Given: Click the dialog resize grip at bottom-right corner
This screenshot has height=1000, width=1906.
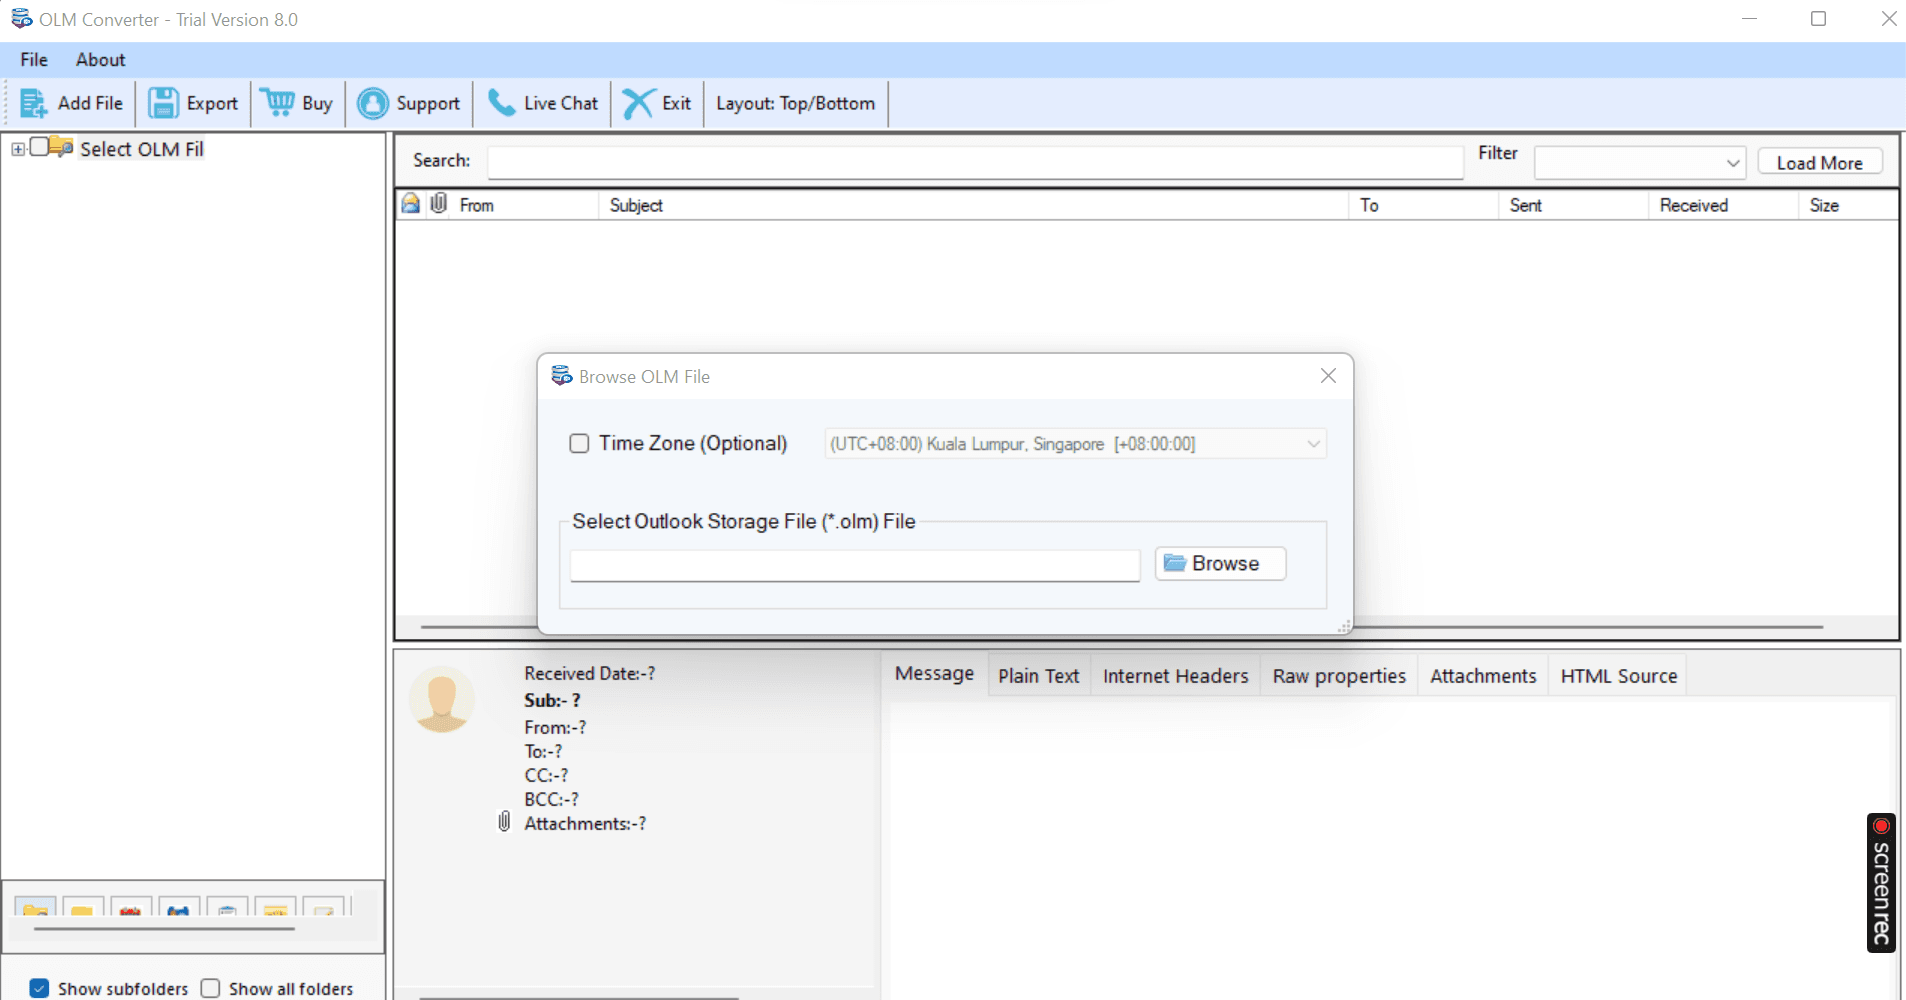Looking at the screenshot, I should click(1345, 626).
